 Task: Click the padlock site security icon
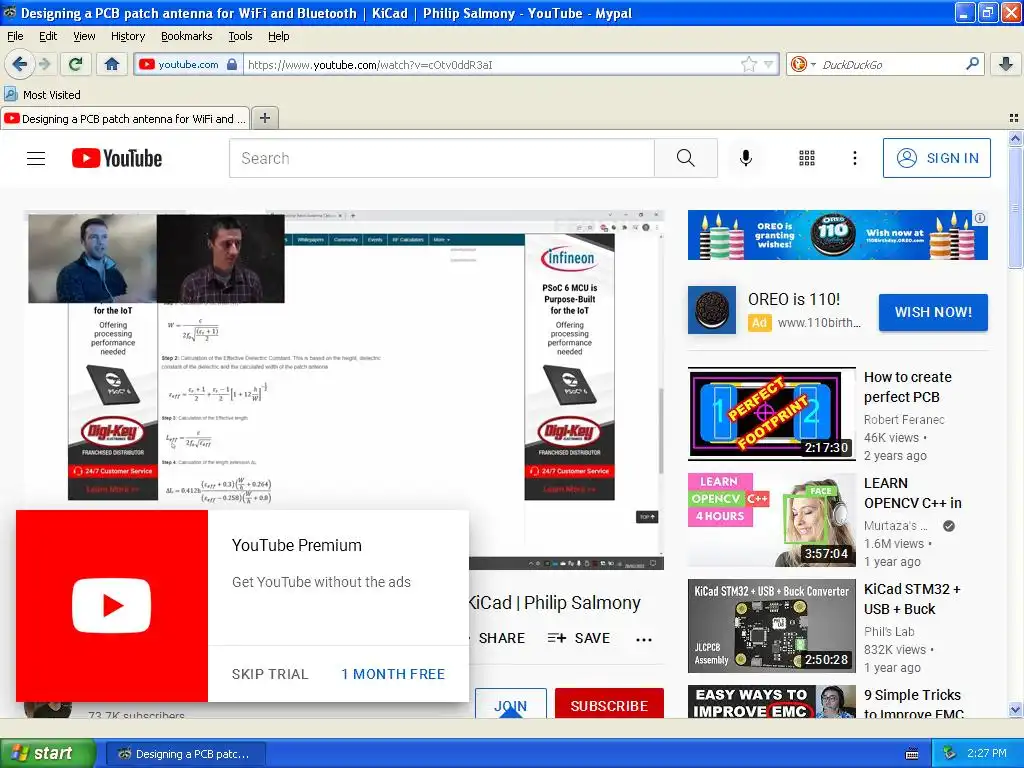click(x=232, y=64)
